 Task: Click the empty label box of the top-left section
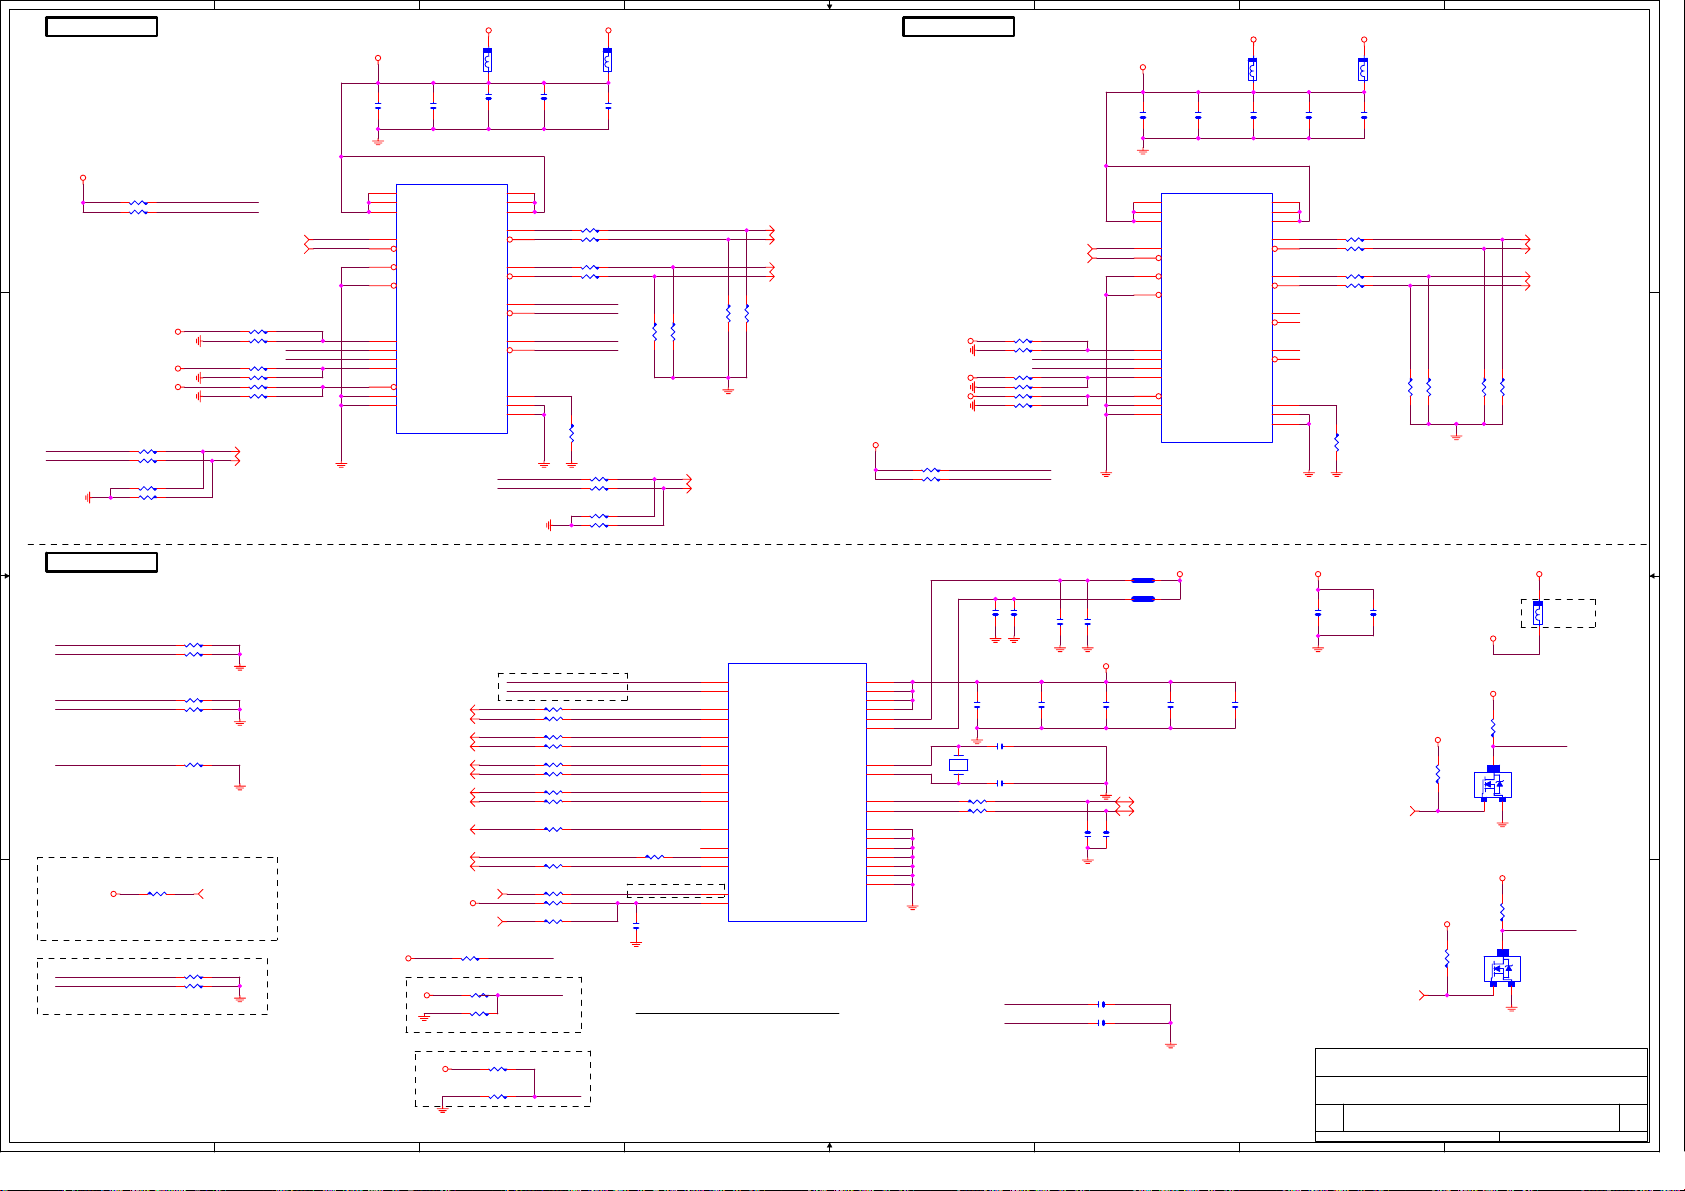click(x=102, y=27)
